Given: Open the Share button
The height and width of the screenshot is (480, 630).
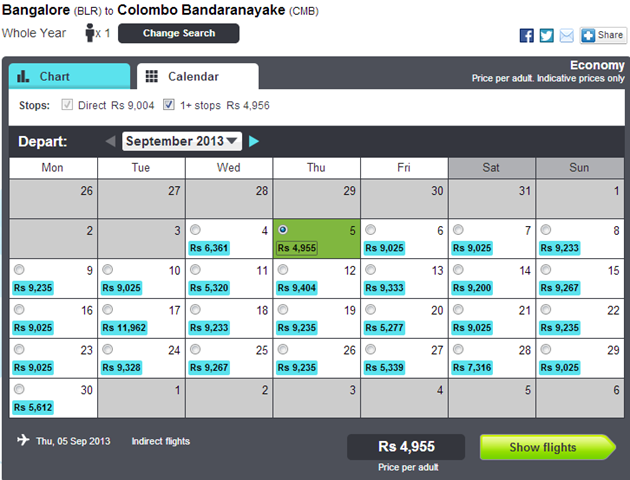Looking at the screenshot, I should (x=603, y=35).
